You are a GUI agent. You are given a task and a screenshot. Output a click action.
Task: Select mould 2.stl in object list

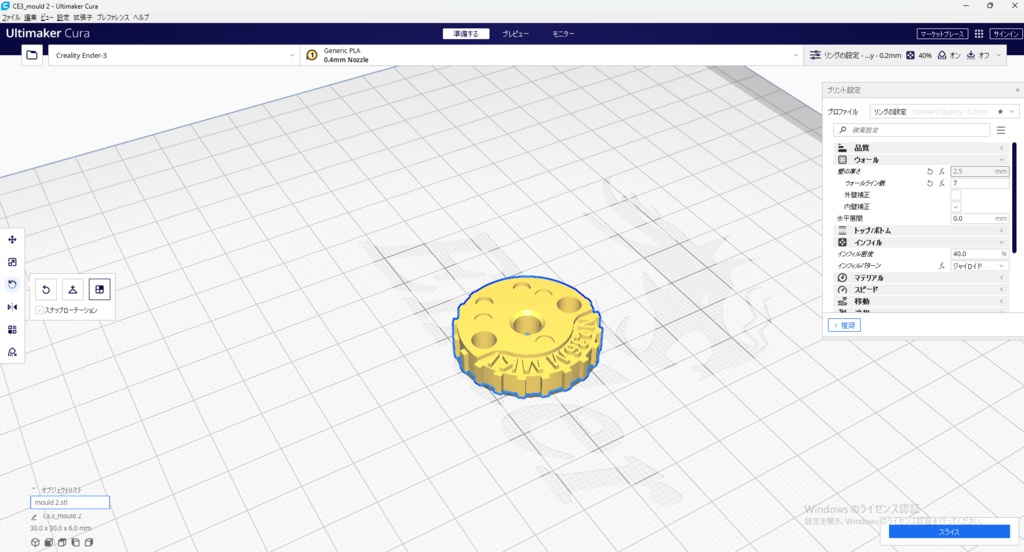point(70,502)
